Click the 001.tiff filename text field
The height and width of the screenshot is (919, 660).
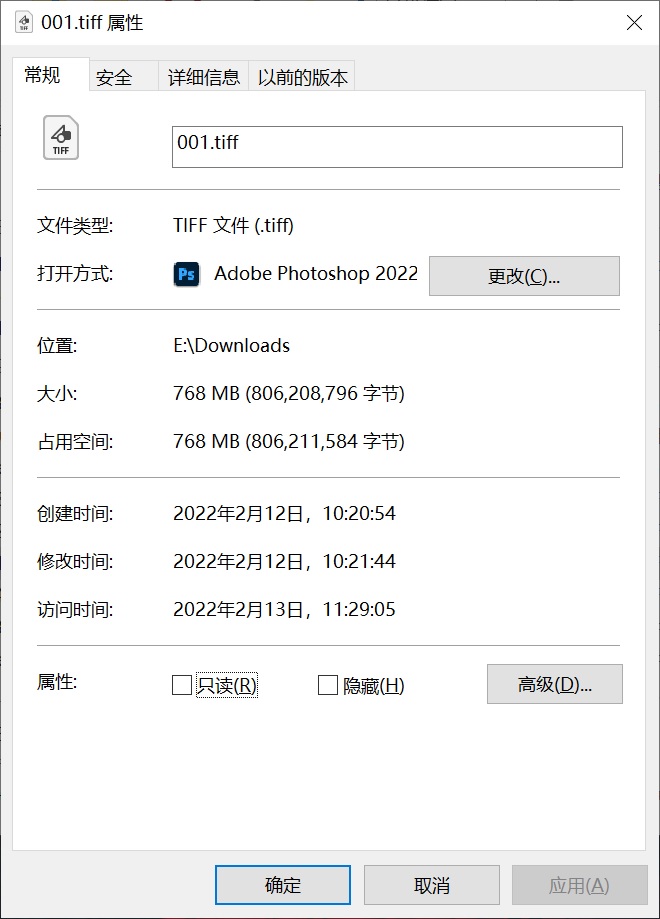(x=397, y=146)
